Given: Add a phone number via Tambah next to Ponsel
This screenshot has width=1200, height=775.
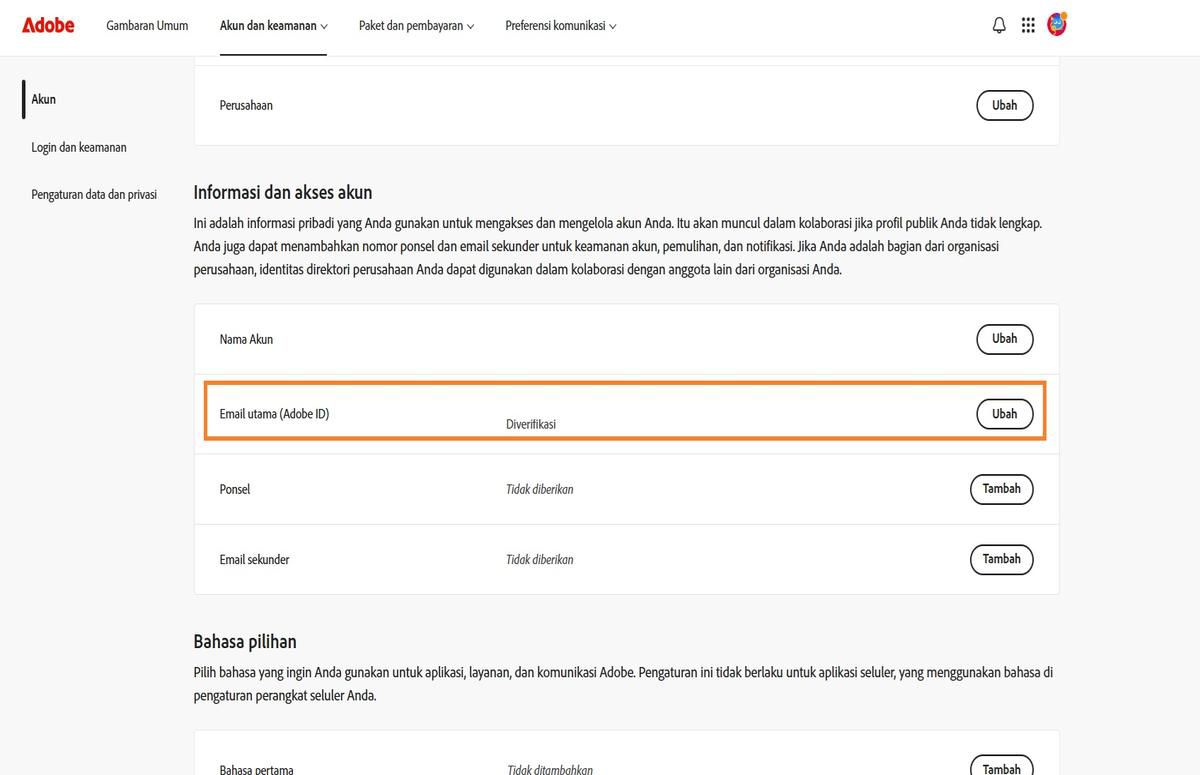Looking at the screenshot, I should [x=1001, y=489].
